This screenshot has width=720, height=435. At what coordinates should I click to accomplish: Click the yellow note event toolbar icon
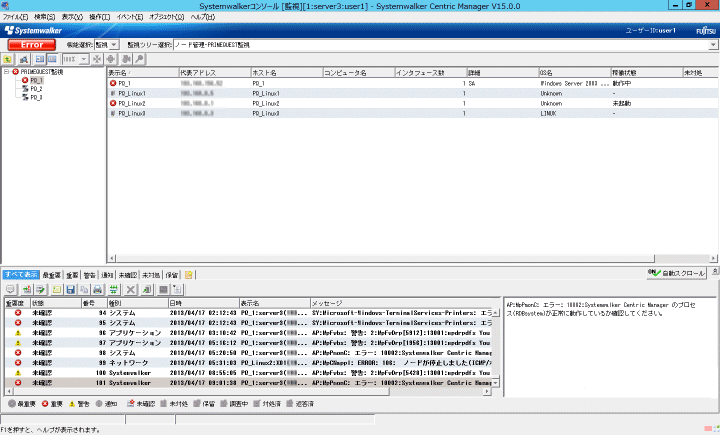coord(56,289)
